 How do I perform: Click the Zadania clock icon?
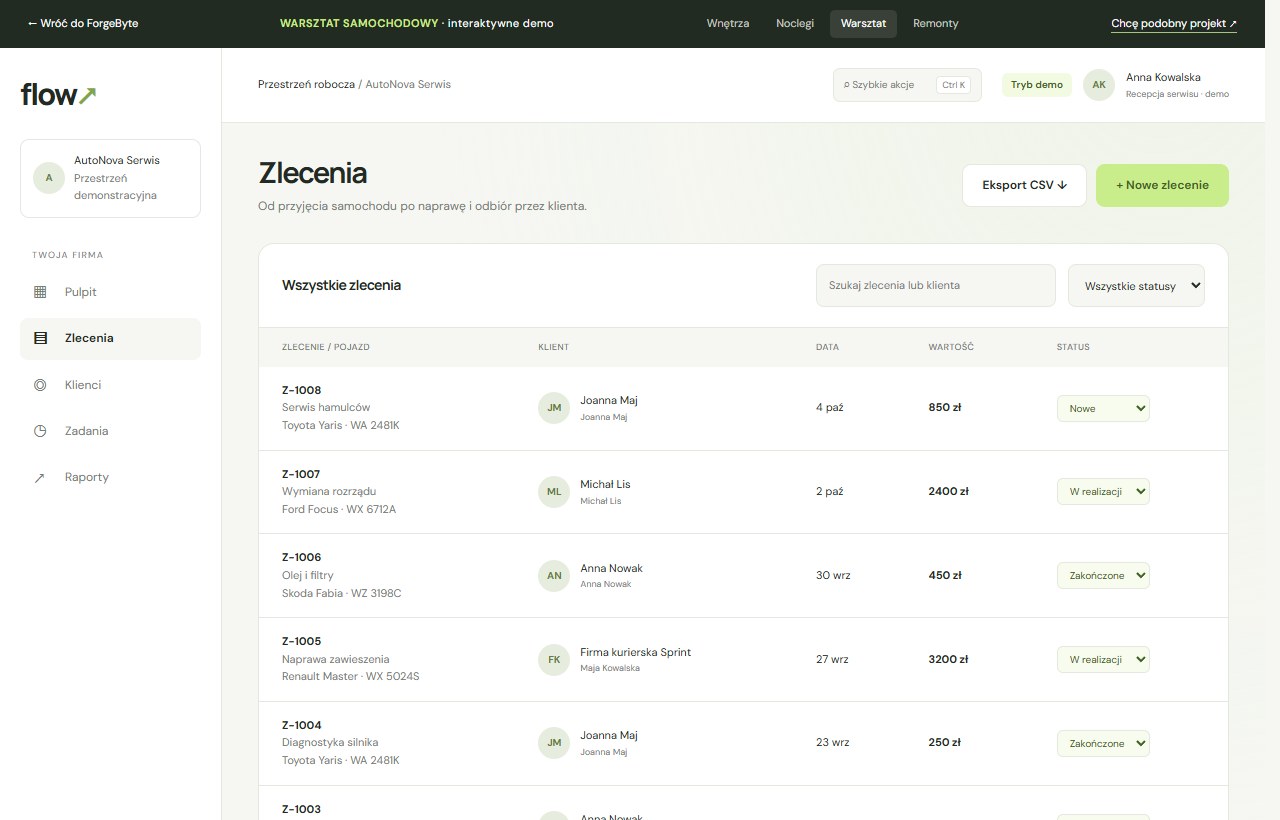40,431
